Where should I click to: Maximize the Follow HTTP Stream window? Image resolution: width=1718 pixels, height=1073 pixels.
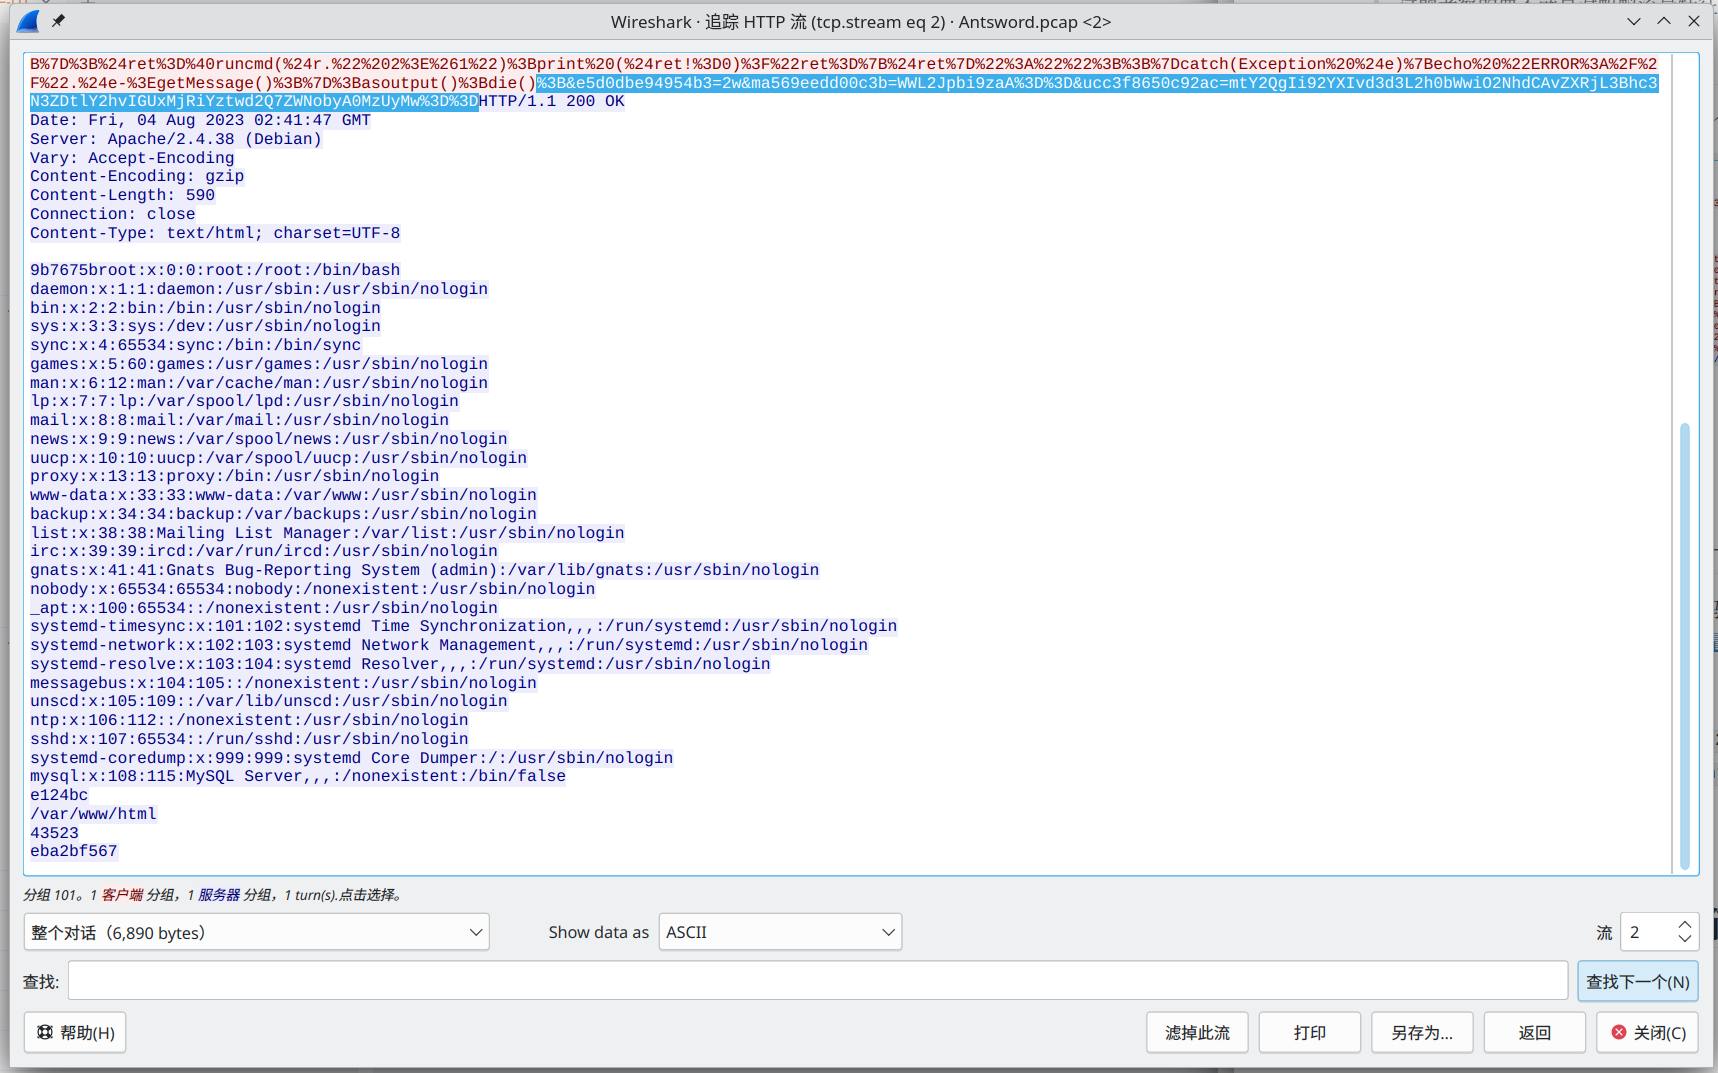pyautogui.click(x=1664, y=21)
